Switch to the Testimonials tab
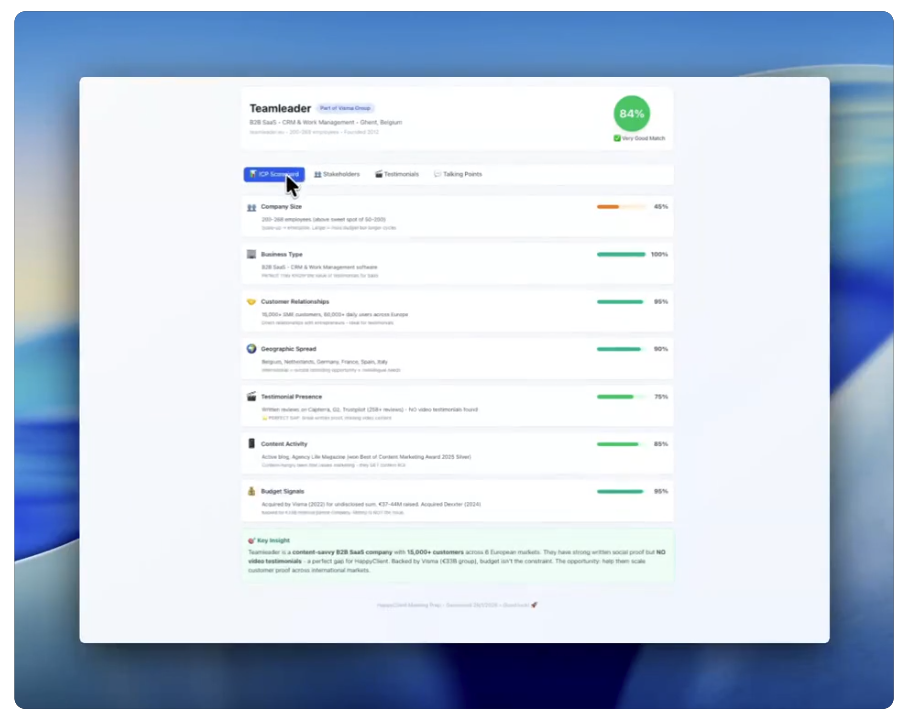This screenshot has height=725, width=911. point(397,174)
